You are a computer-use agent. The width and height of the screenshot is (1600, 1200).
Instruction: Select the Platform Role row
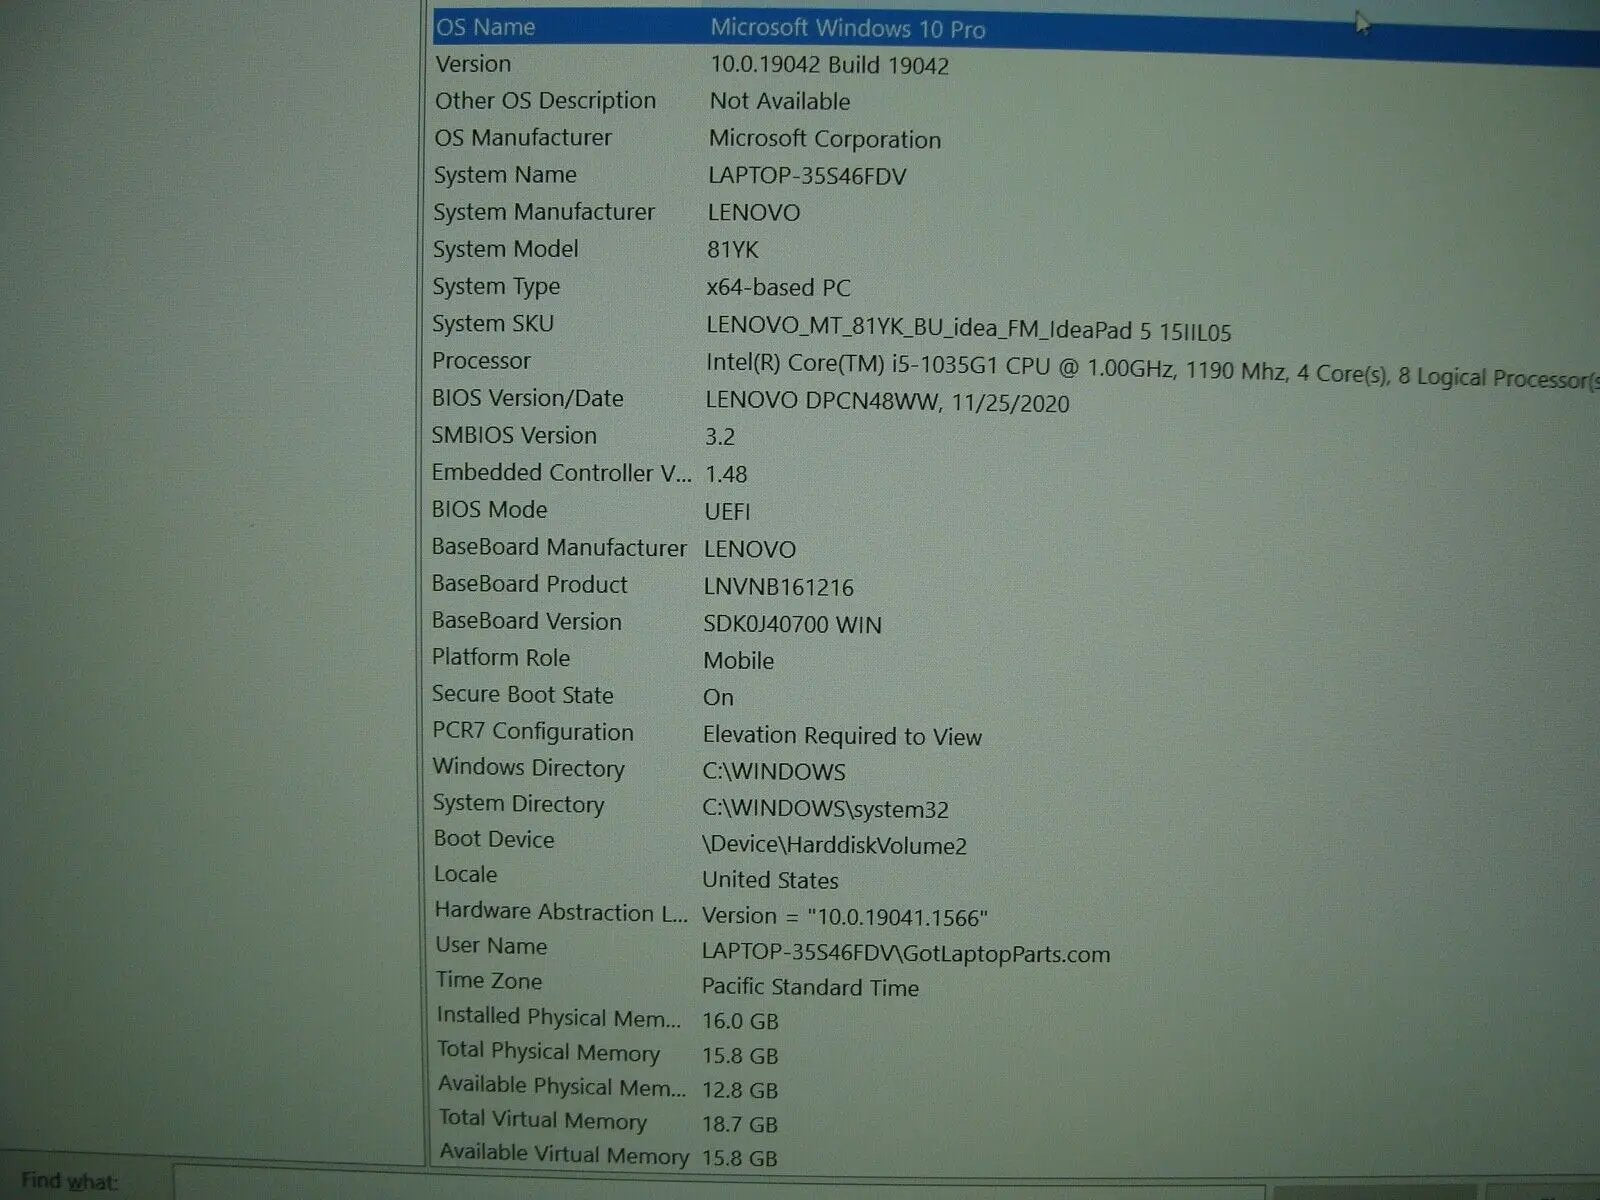coord(1015,660)
